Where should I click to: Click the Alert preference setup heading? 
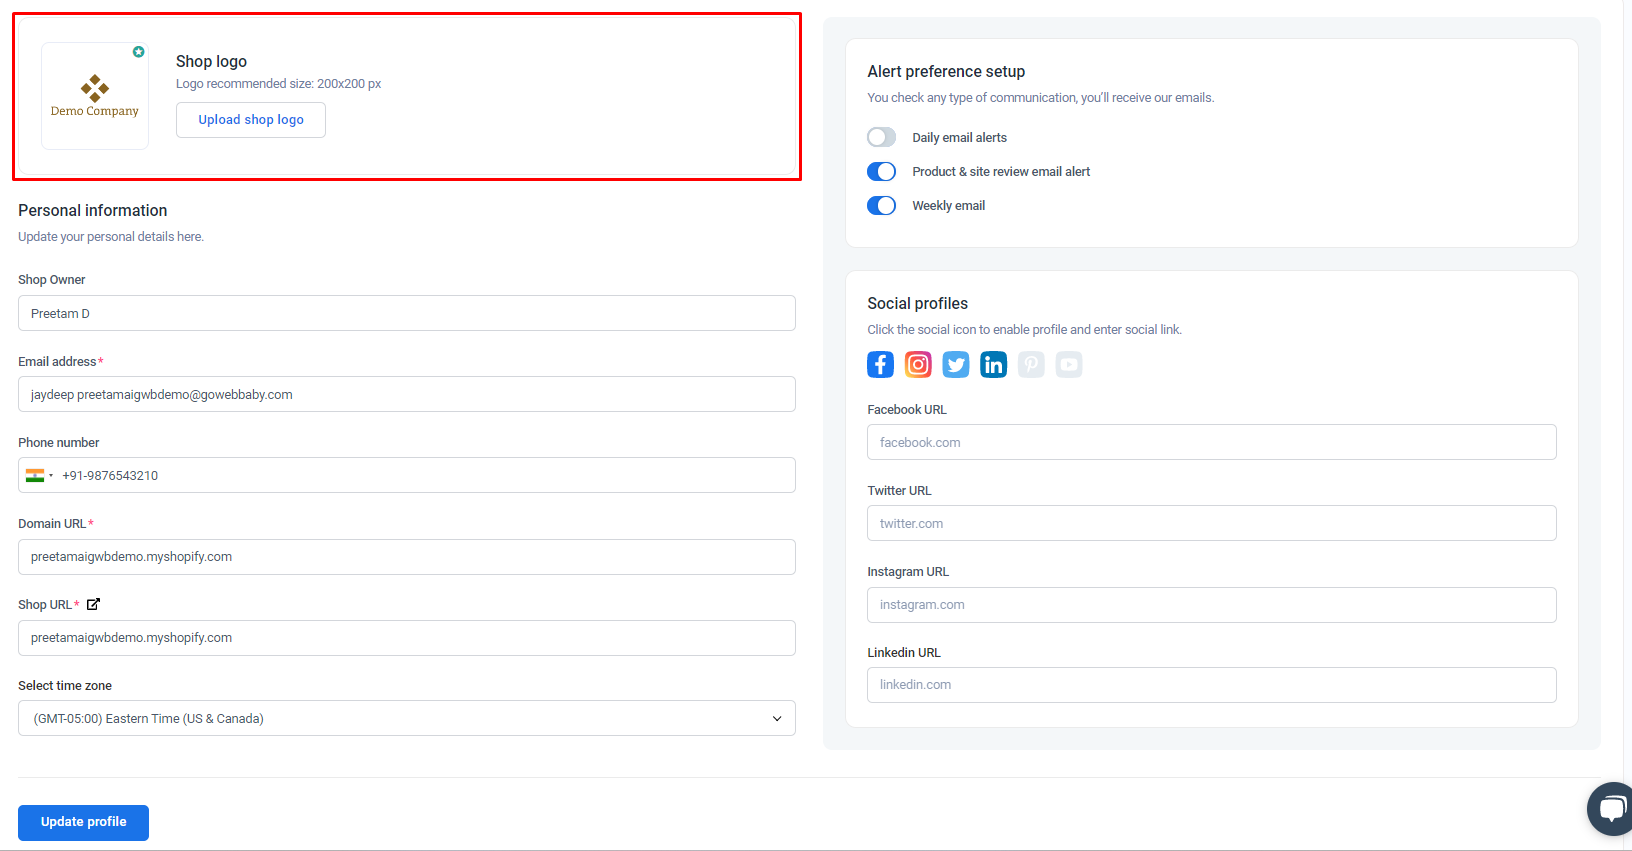(946, 71)
